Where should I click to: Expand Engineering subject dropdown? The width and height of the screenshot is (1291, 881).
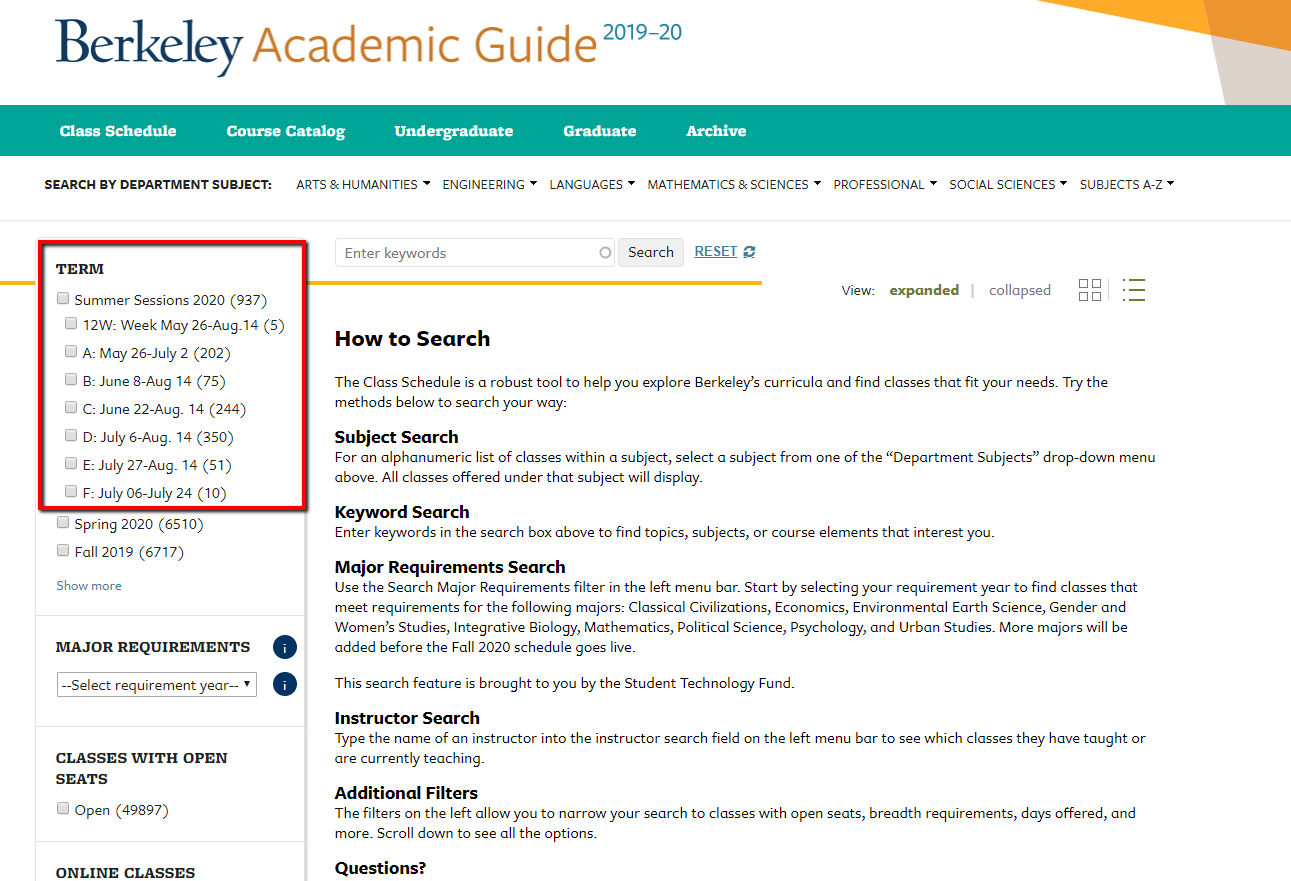point(490,184)
